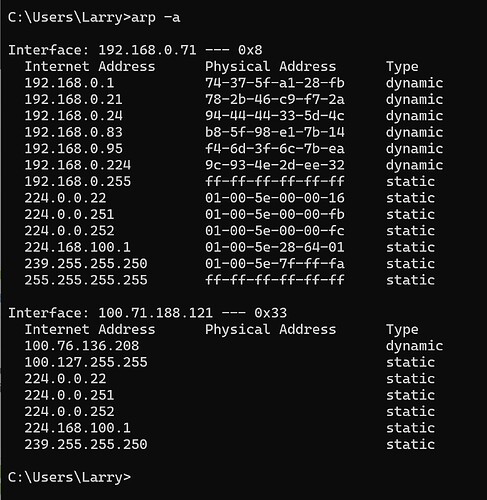The image size is (487, 500).
Task: Click MAC address b8-5f-98-e1-7b-14
Action: point(275,132)
